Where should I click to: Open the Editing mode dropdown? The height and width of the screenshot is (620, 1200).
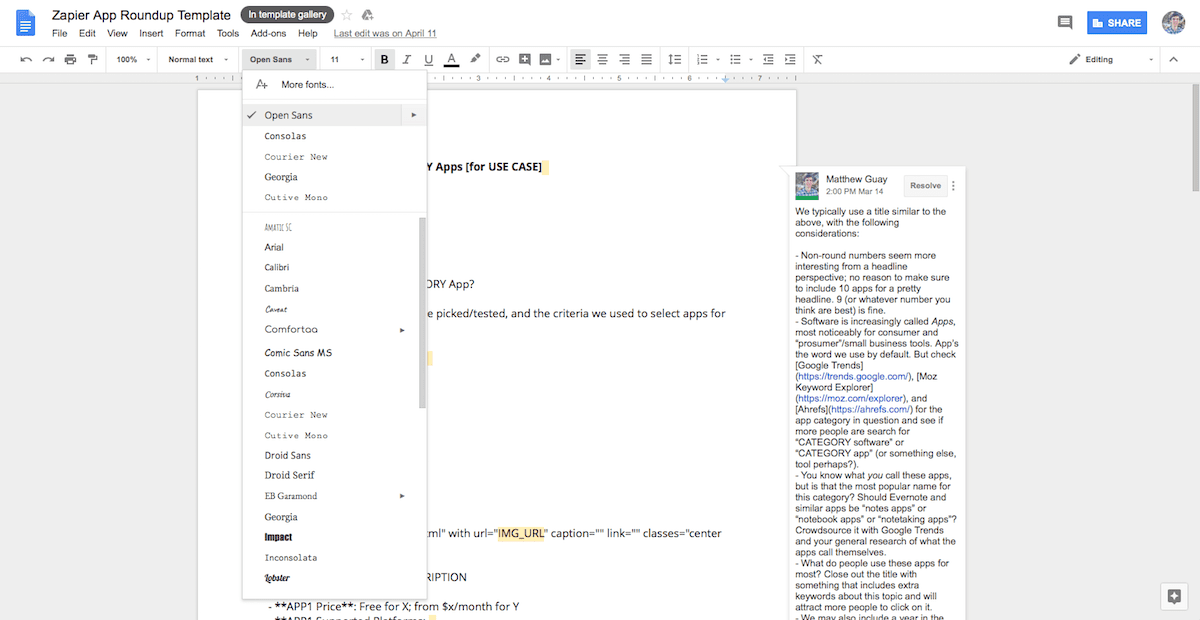pyautogui.click(x=1110, y=59)
